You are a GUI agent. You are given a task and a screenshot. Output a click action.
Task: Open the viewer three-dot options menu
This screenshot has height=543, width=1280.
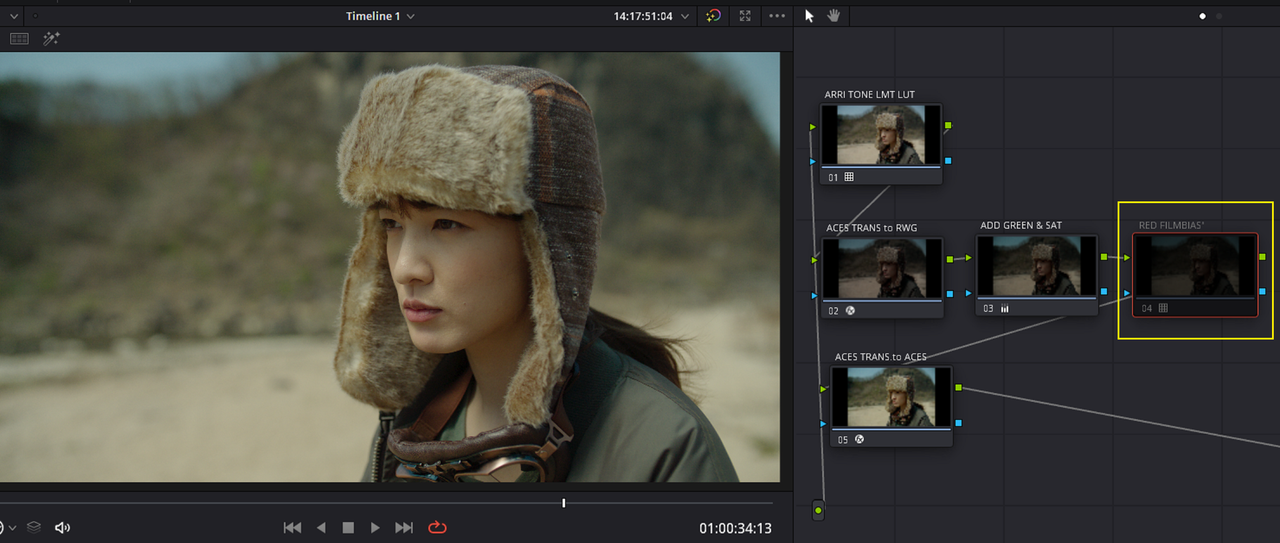(x=777, y=16)
